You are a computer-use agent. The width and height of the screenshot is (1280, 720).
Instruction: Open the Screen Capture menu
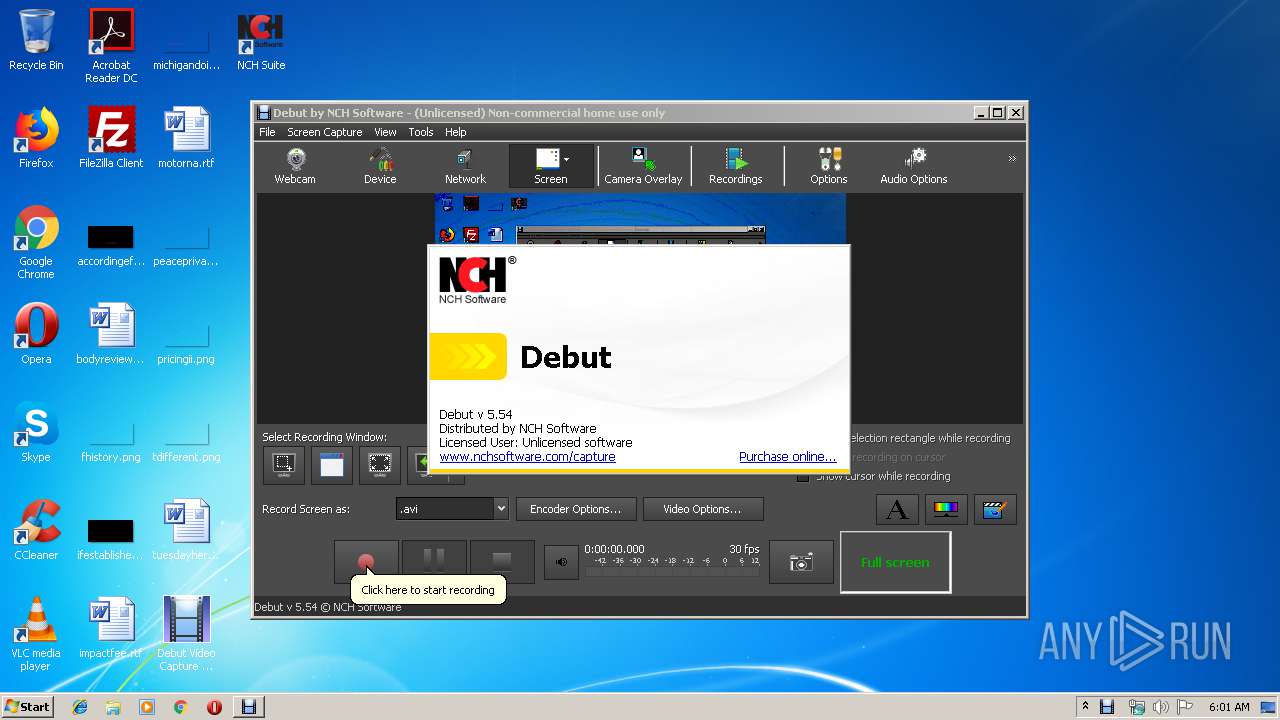(x=324, y=132)
